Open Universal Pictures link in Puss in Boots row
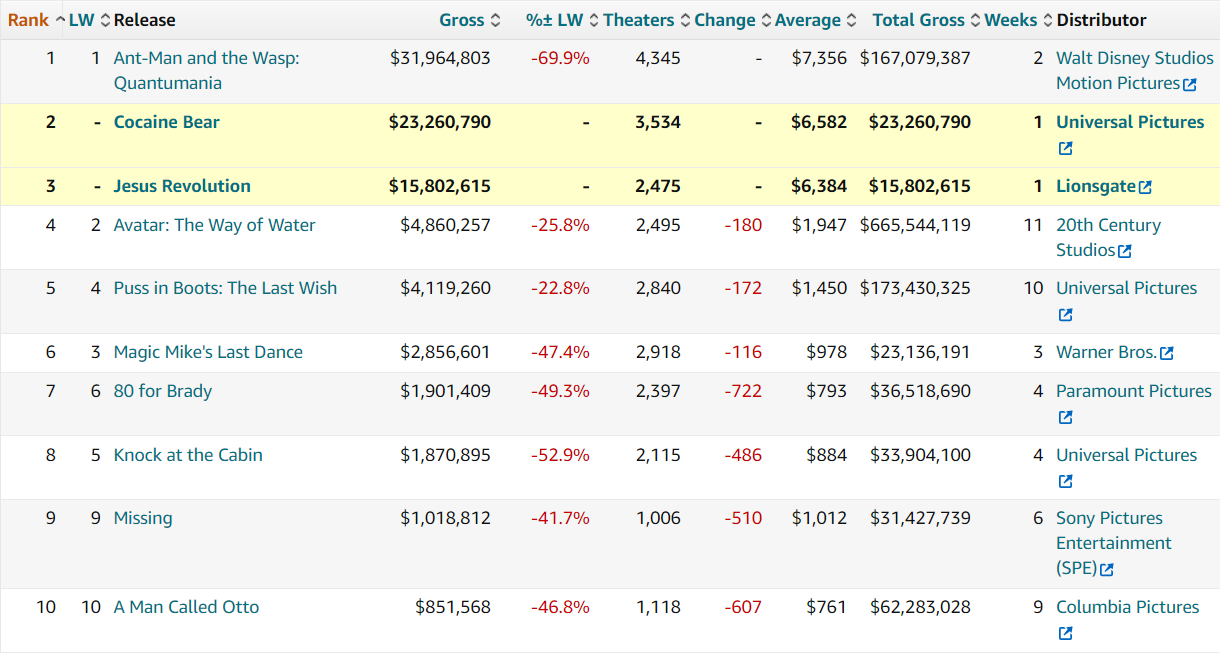This screenshot has width=1220, height=653. click(1126, 288)
